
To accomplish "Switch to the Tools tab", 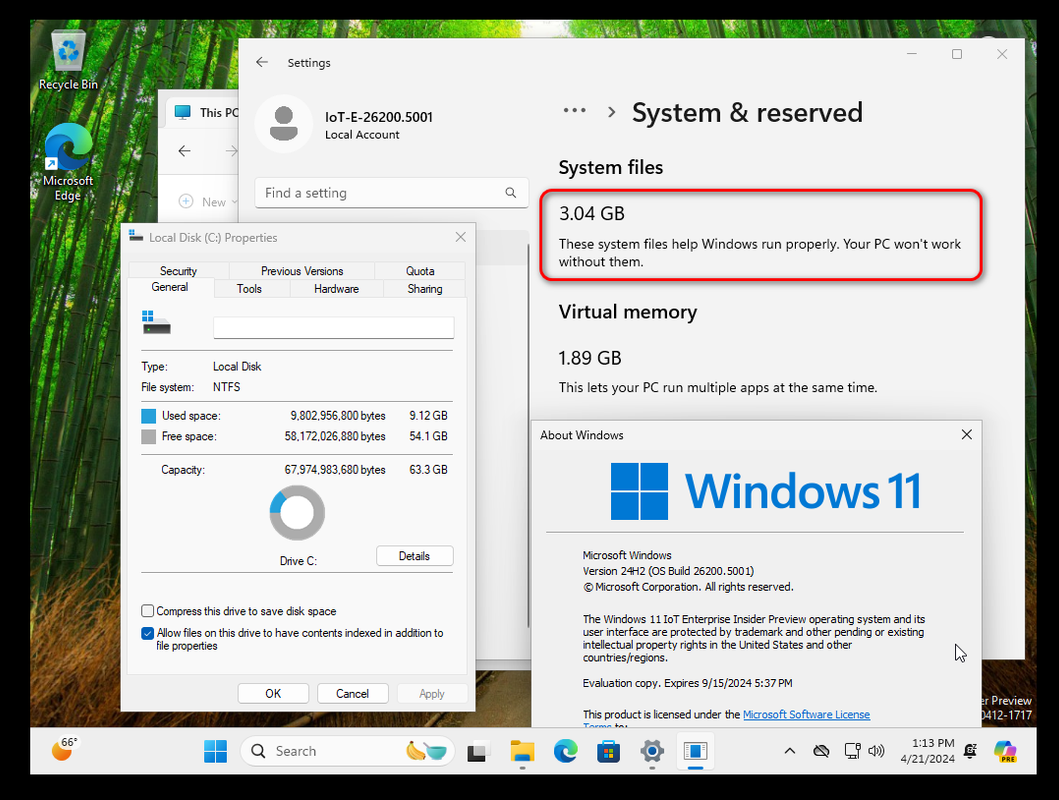I will 249,289.
